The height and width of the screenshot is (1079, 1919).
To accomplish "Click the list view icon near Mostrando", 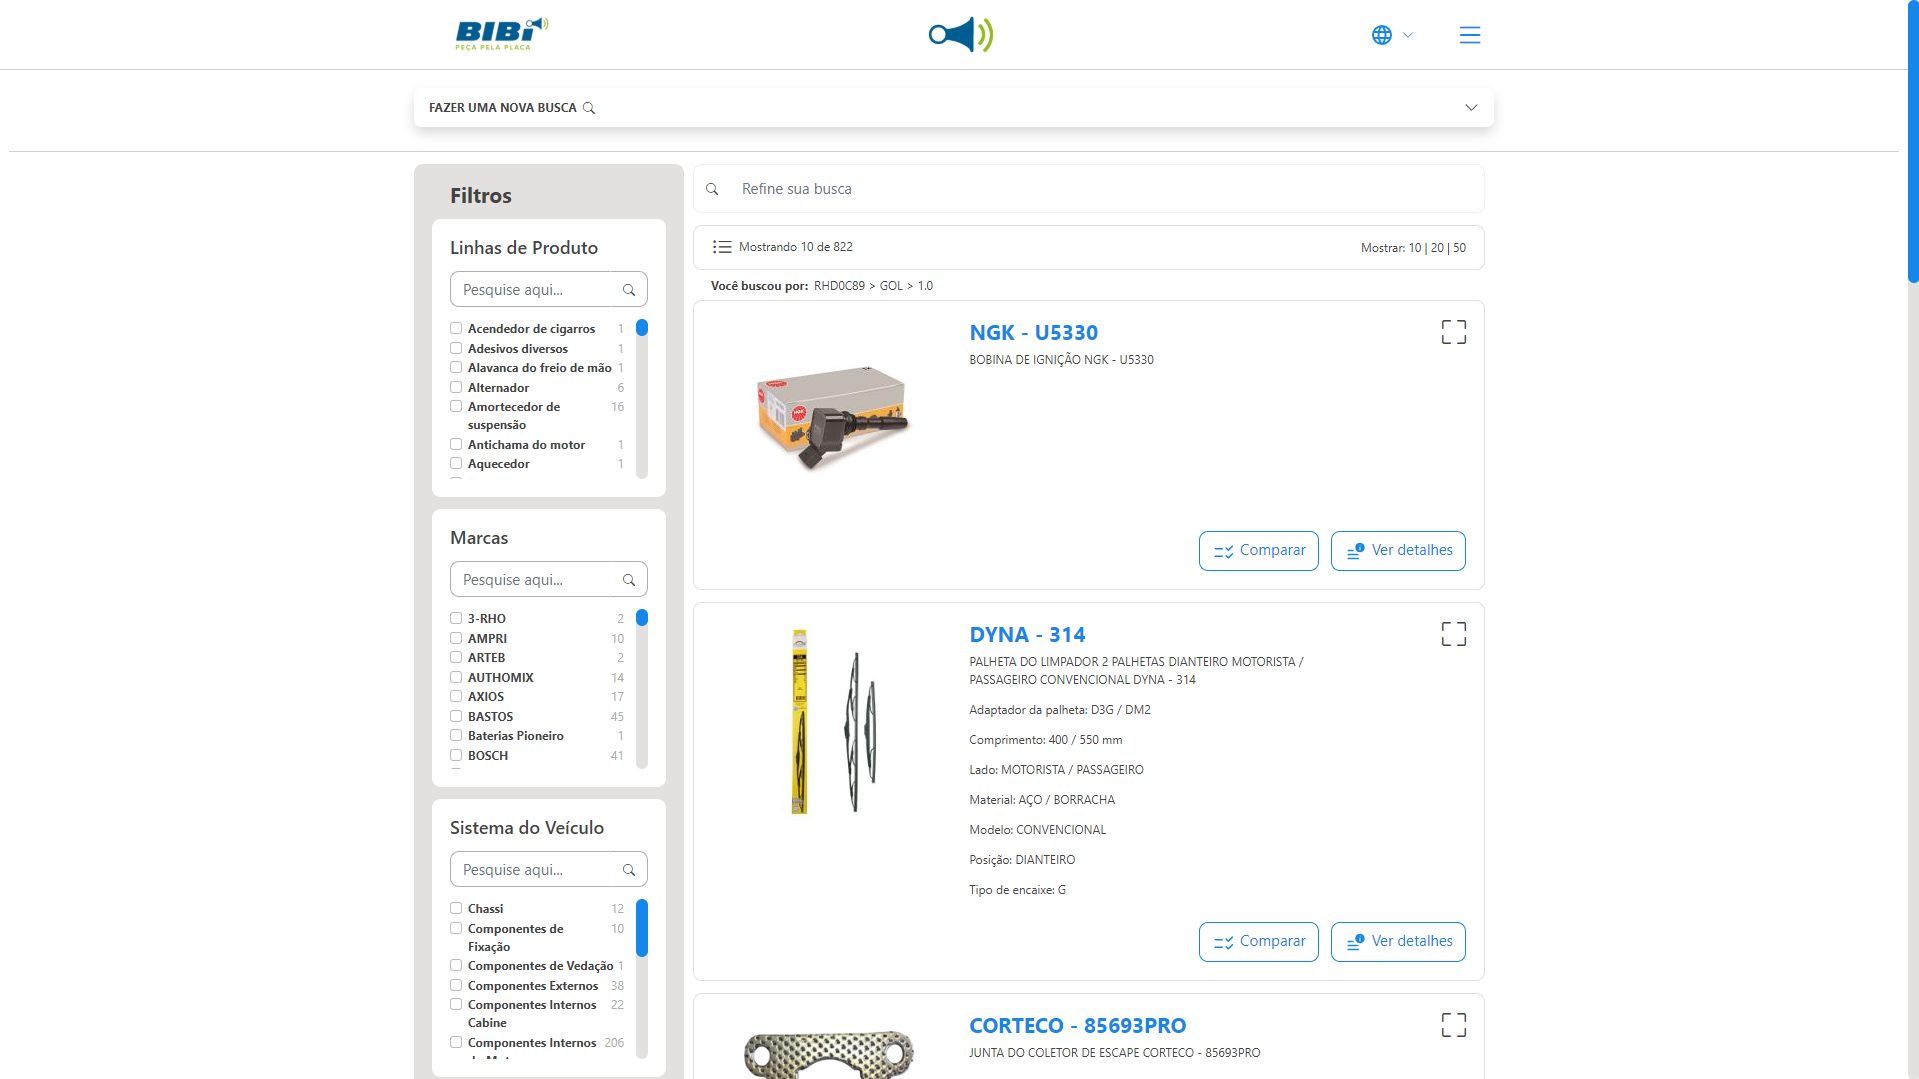I will [x=722, y=247].
